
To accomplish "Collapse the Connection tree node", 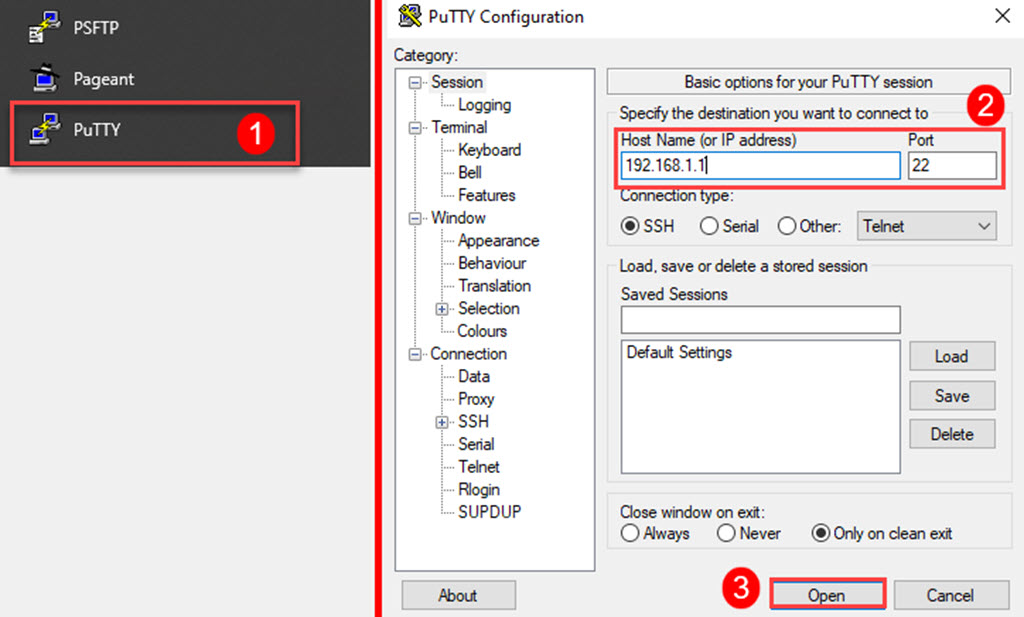I will (415, 354).
